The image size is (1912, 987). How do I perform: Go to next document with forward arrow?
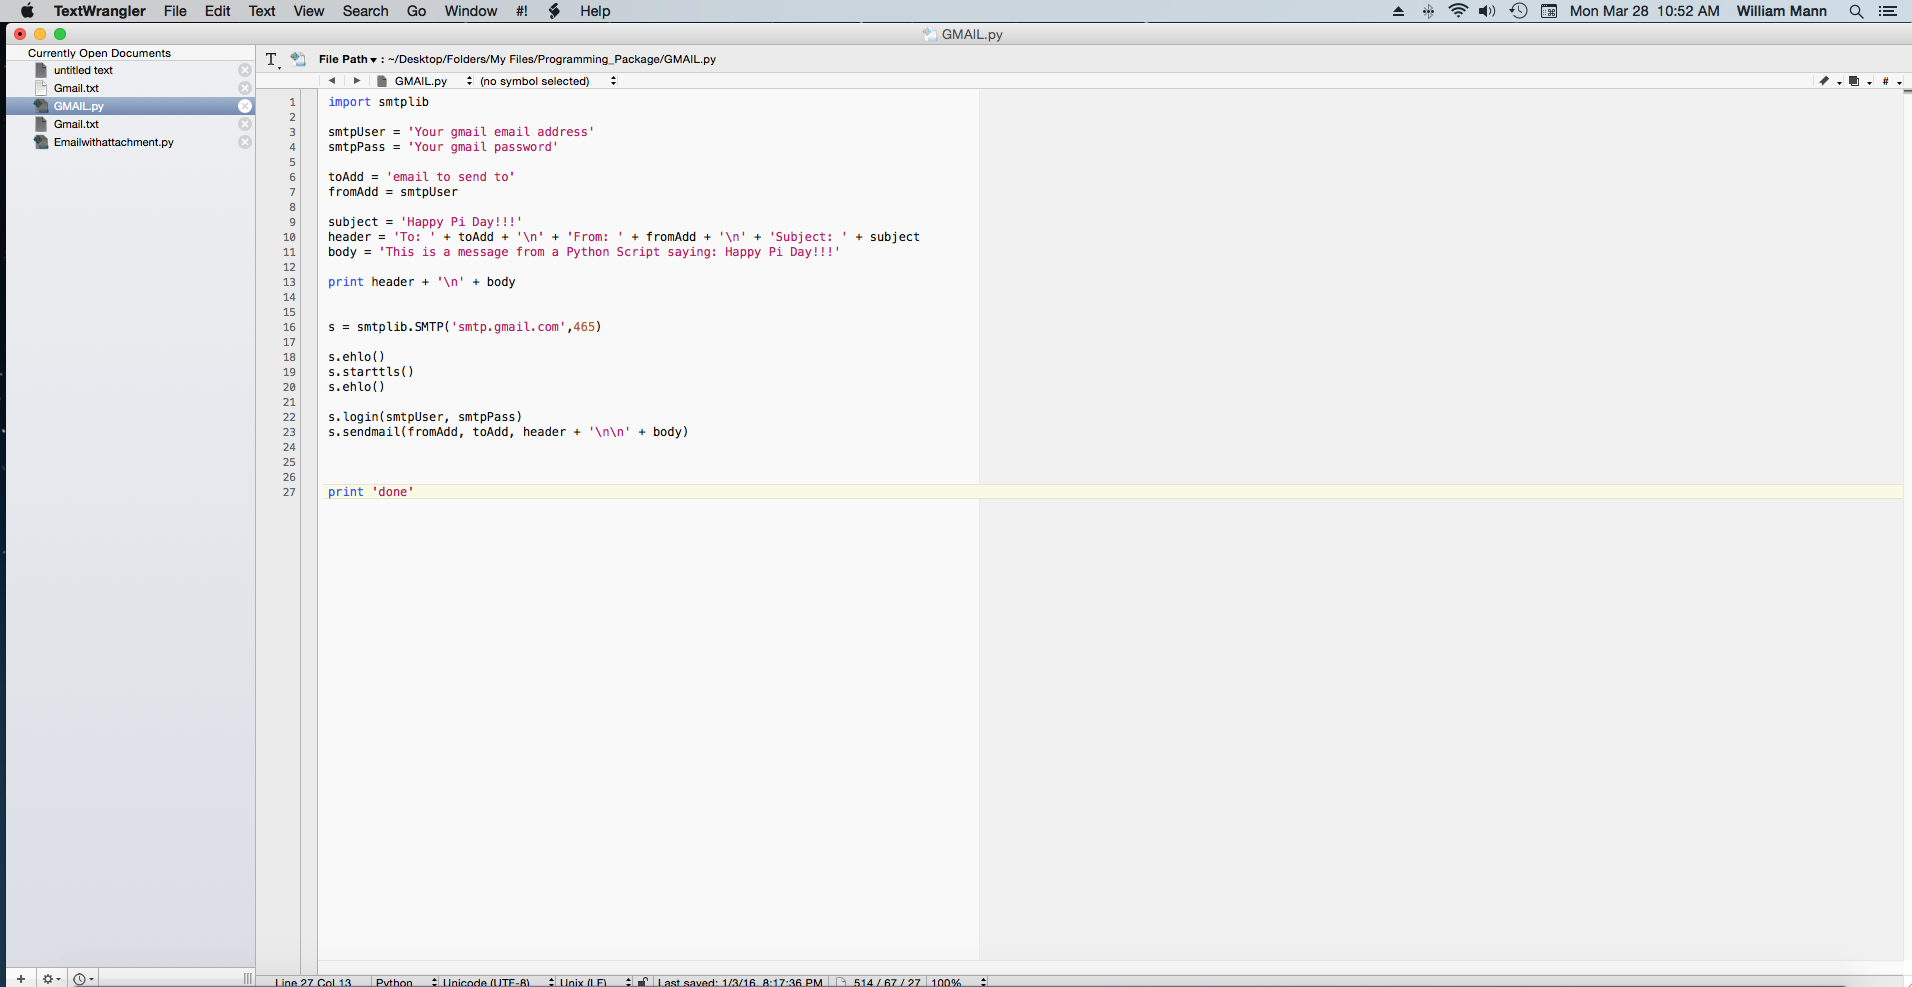356,81
